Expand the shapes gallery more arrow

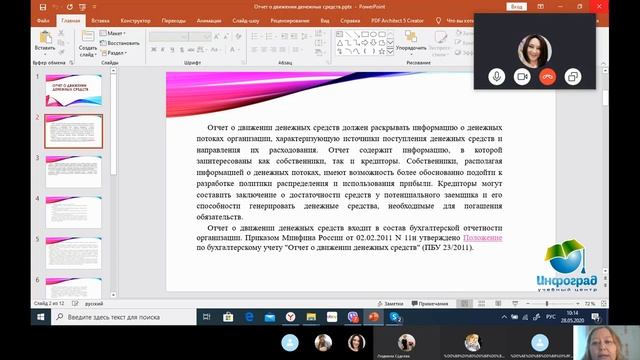tap(390, 51)
